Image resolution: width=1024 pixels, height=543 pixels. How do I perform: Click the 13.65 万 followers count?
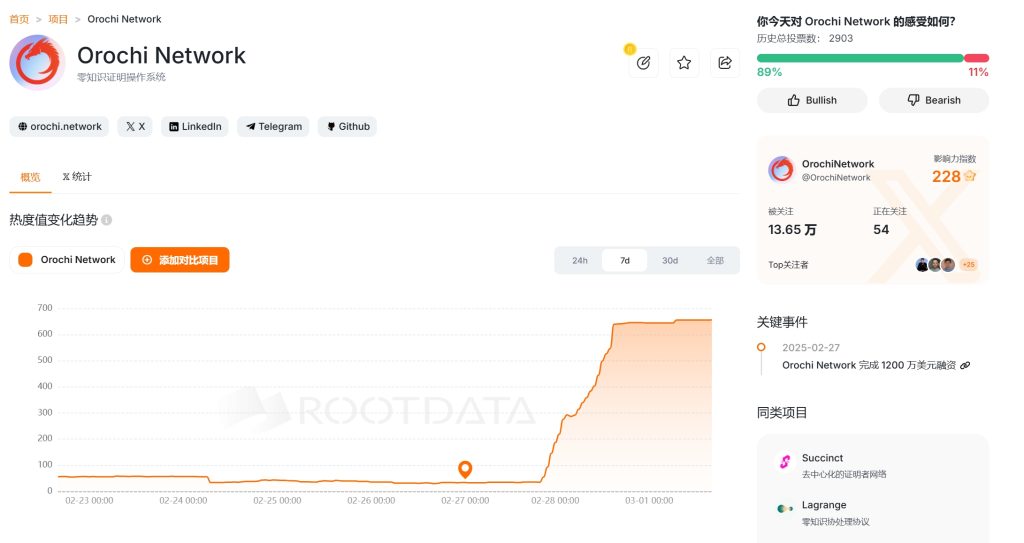pyautogui.click(x=792, y=229)
